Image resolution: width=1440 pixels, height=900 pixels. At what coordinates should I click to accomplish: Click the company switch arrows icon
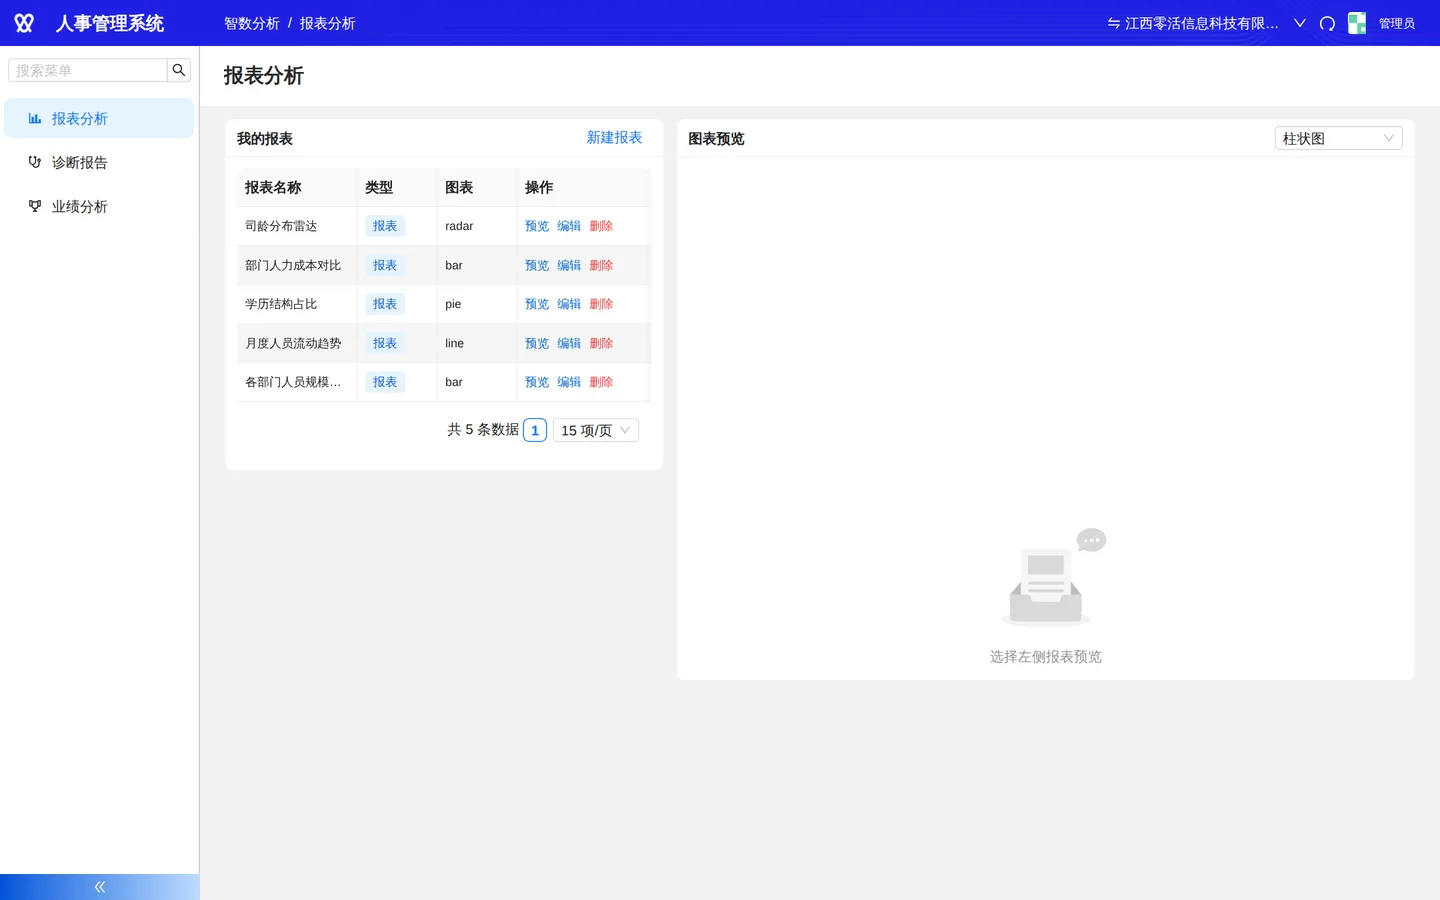(1113, 23)
